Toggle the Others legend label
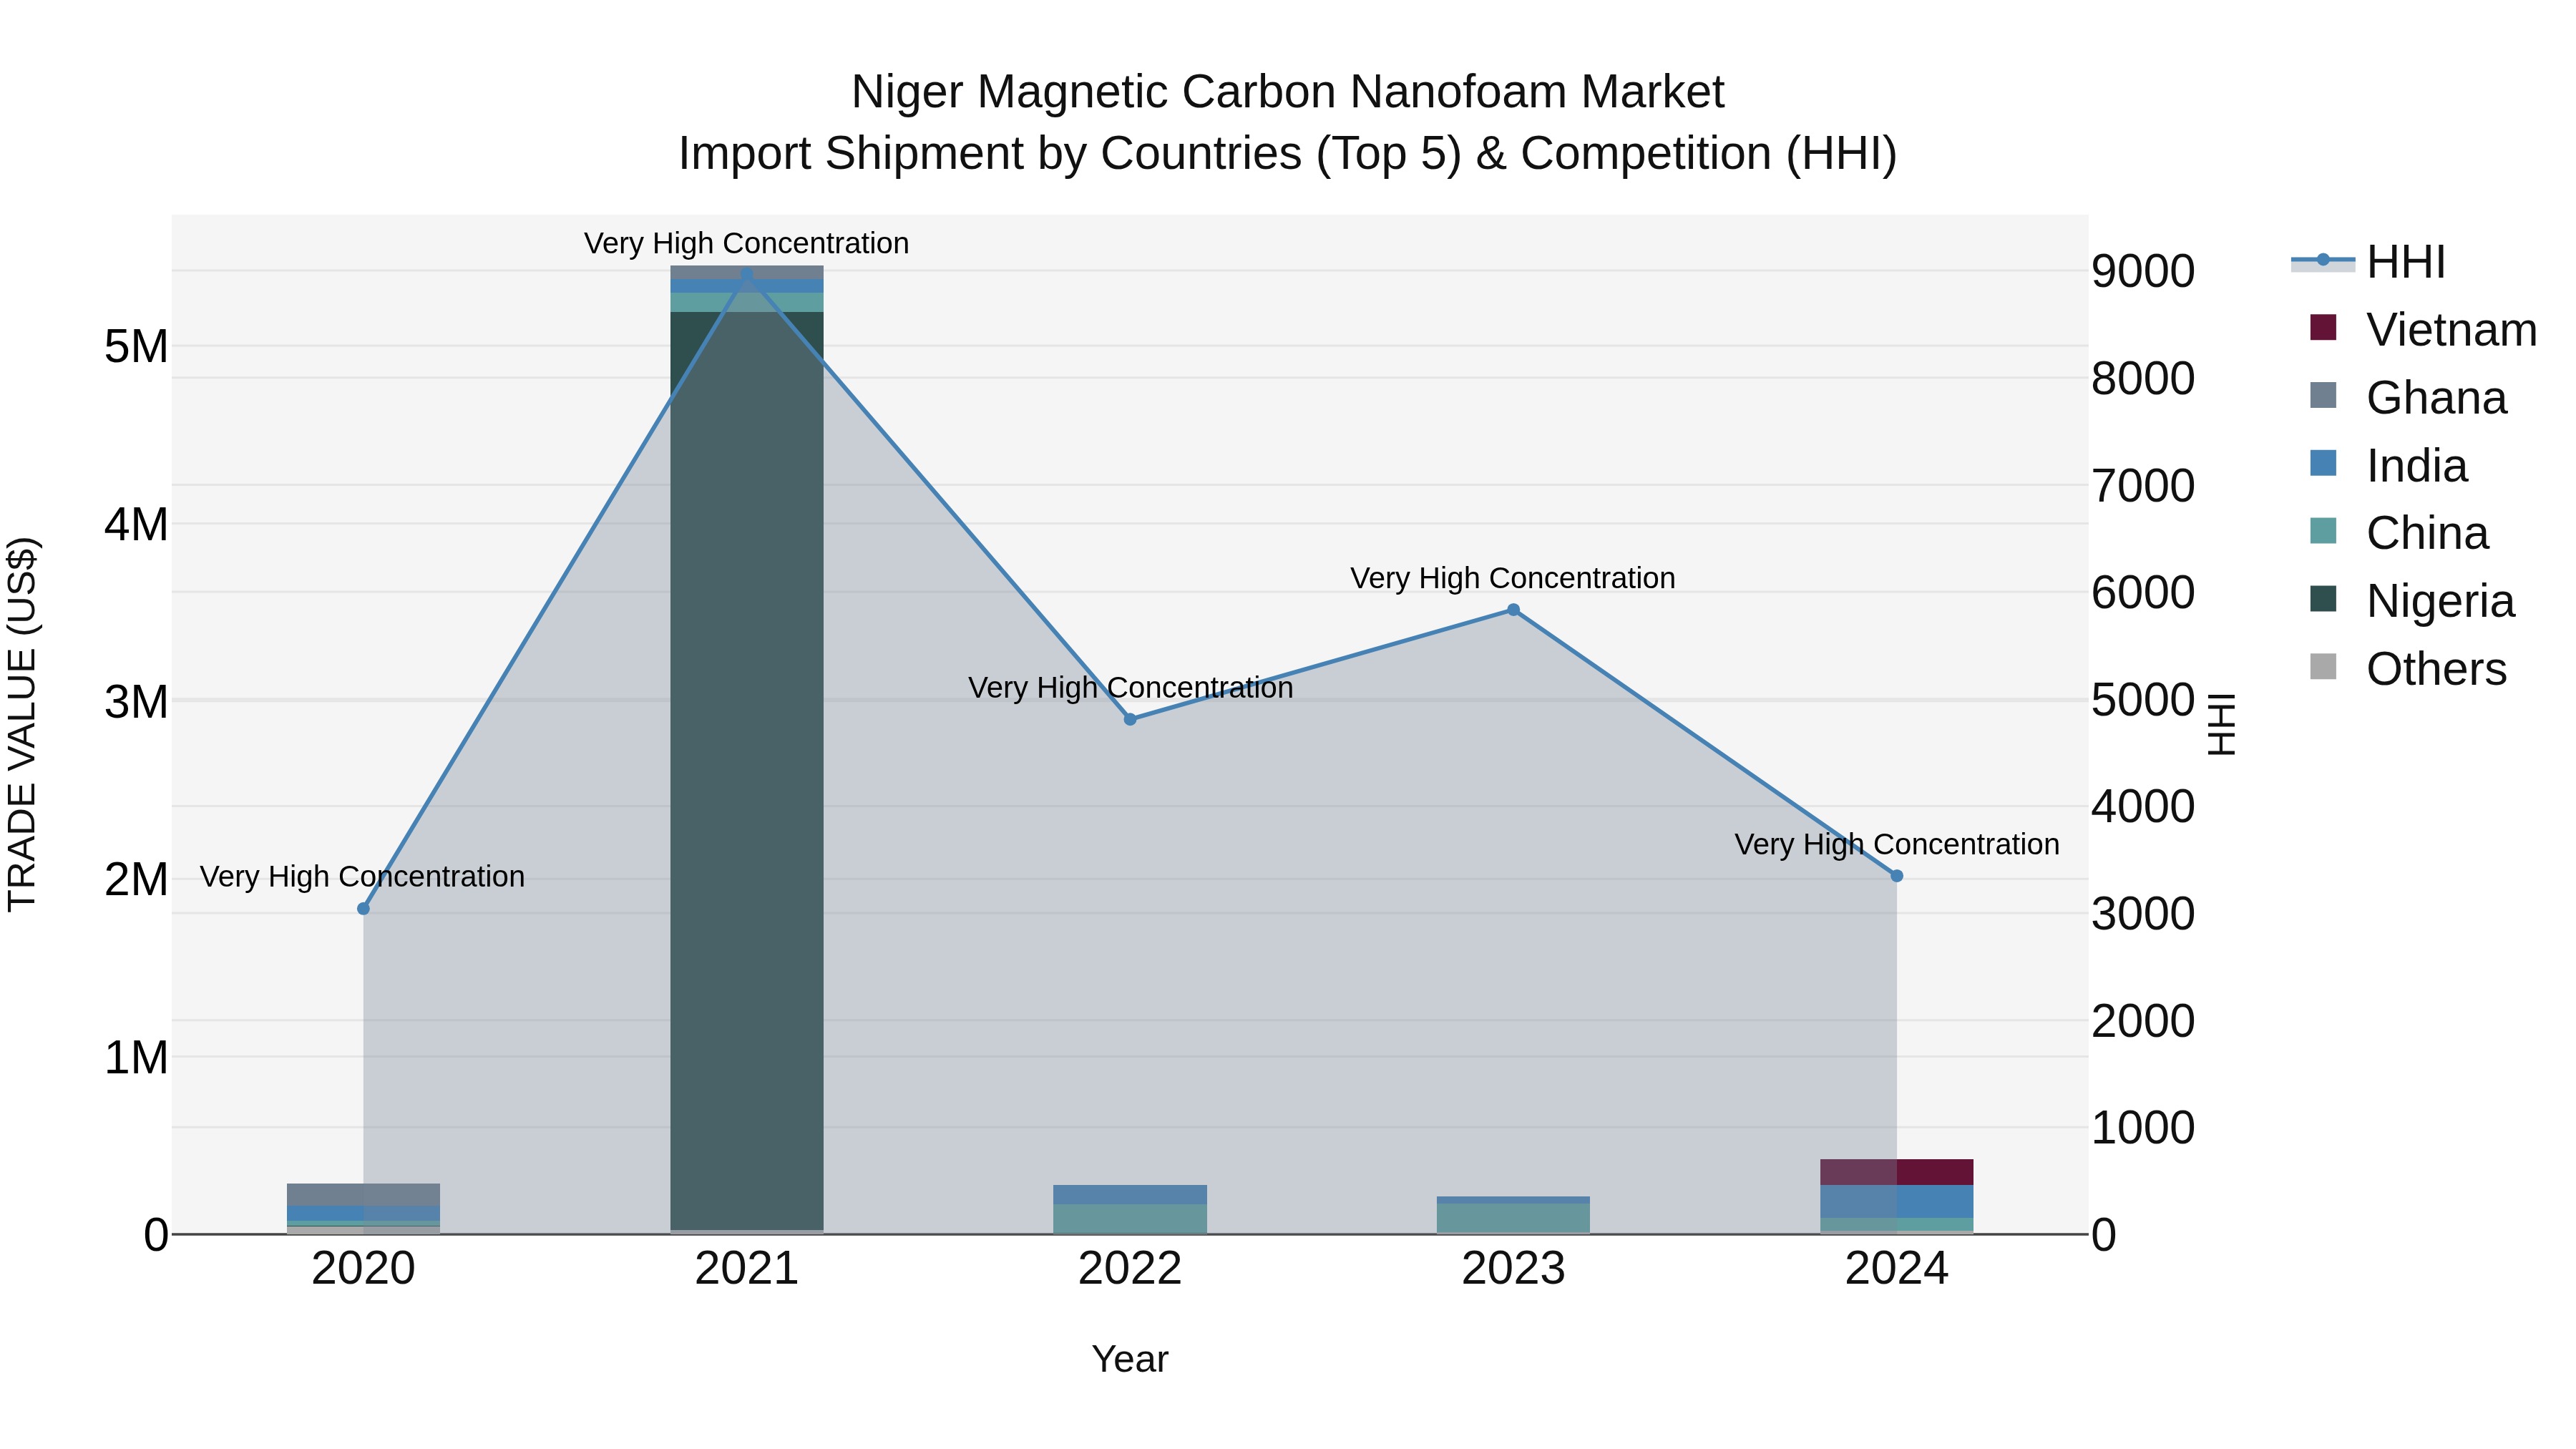The image size is (2576, 1449). pos(2437,669)
